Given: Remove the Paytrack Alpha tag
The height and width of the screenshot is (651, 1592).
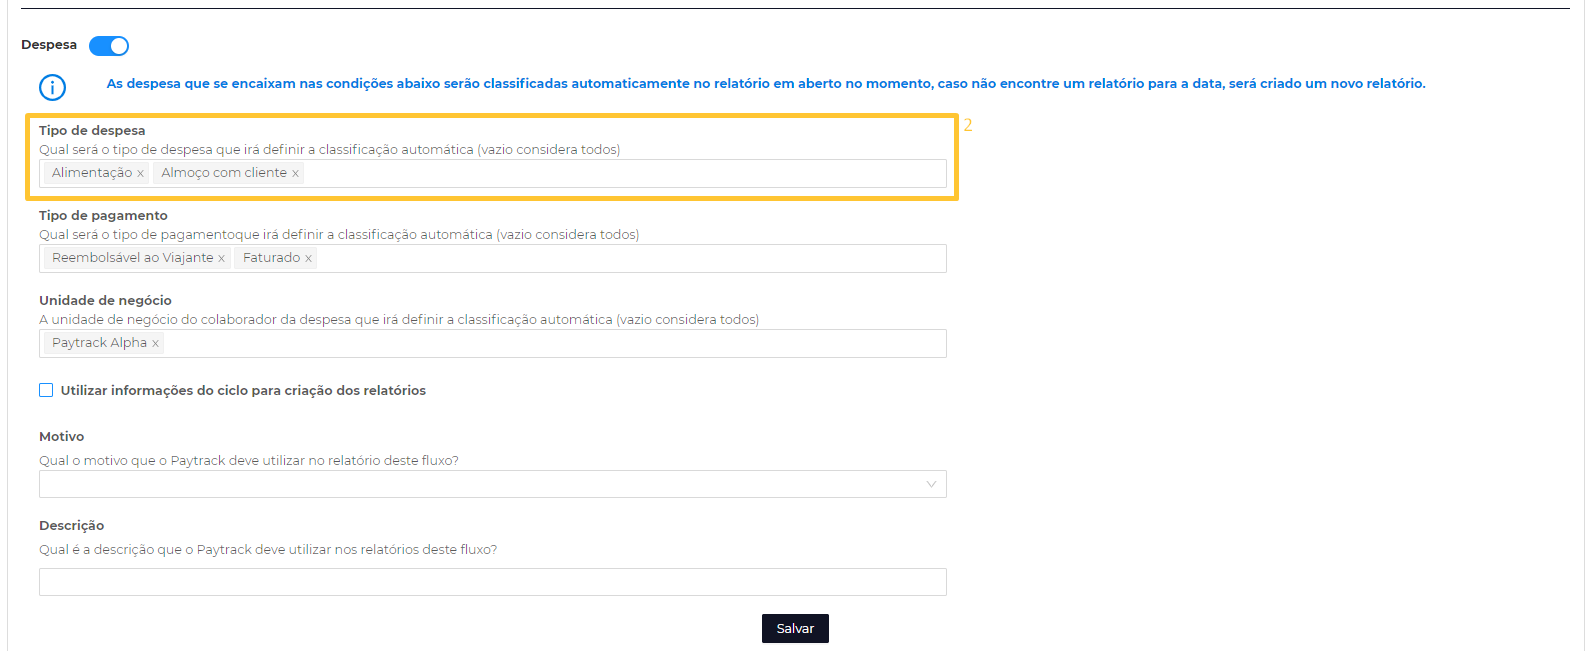Looking at the screenshot, I should [155, 344].
